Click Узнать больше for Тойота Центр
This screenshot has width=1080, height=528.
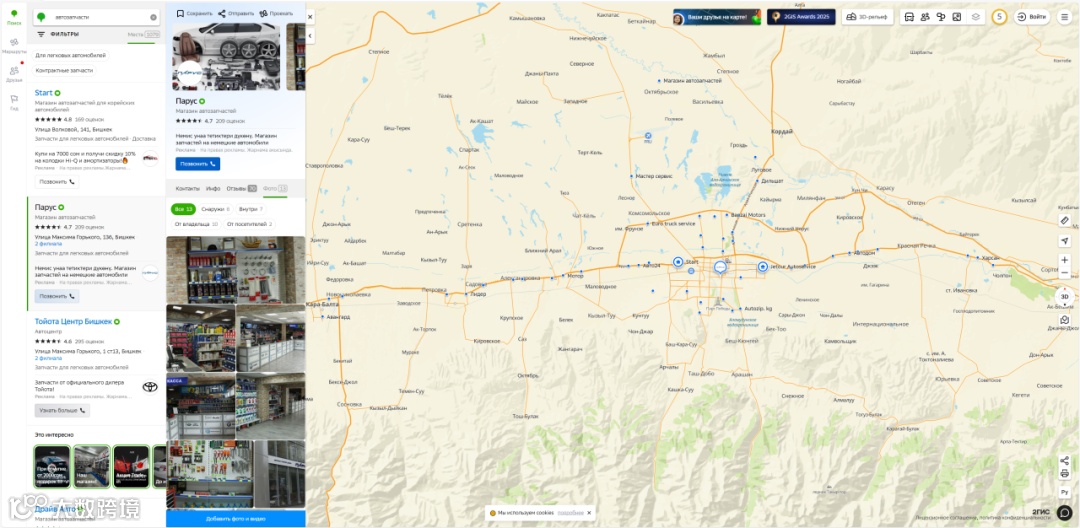pyautogui.click(x=62, y=410)
